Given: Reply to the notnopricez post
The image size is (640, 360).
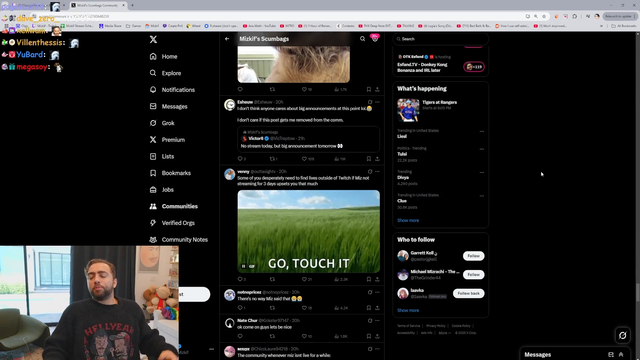Looking at the screenshot, I should pos(240,308).
